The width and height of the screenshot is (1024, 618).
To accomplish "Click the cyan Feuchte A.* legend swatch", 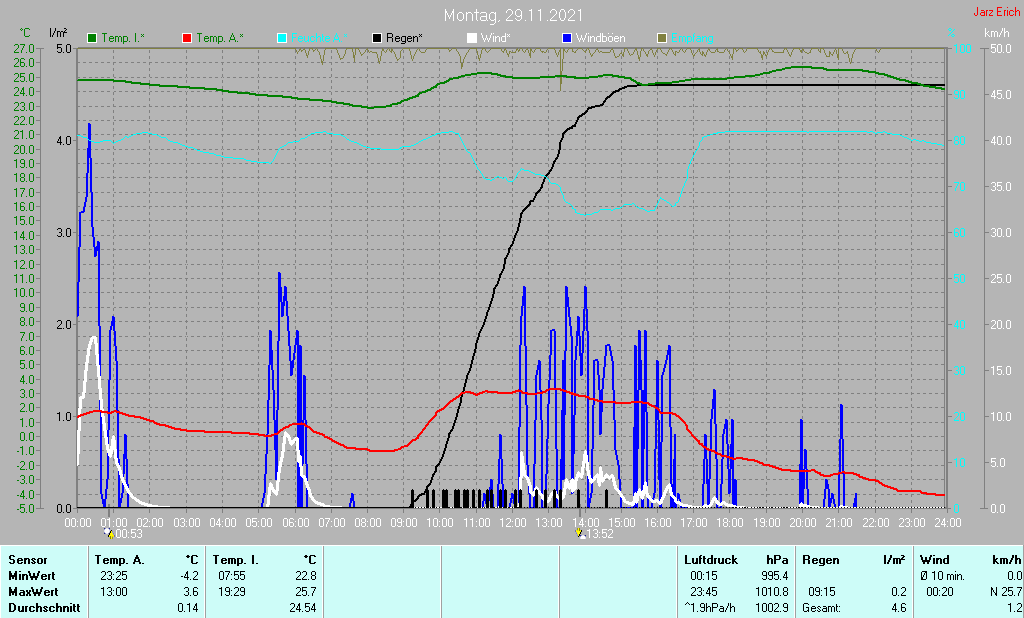I will (x=282, y=38).
